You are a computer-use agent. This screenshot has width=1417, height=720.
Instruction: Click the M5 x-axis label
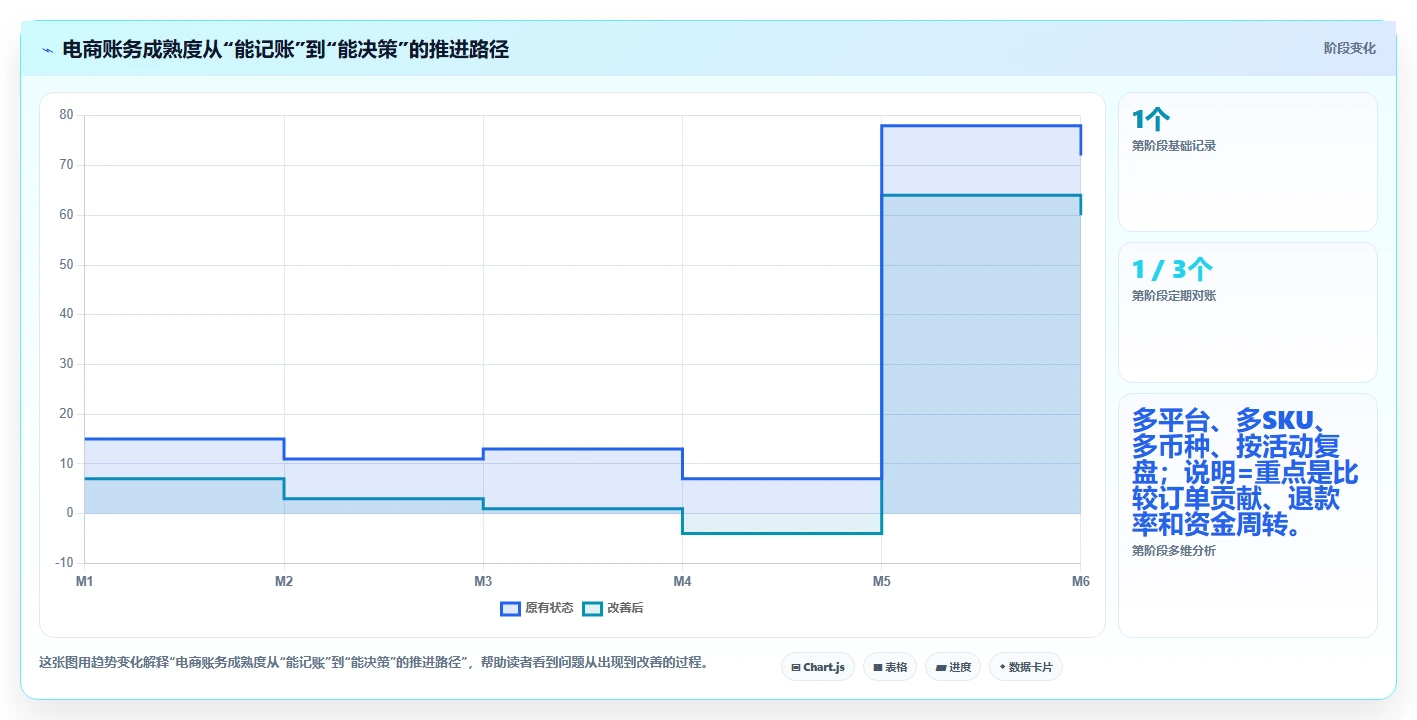tap(881, 581)
